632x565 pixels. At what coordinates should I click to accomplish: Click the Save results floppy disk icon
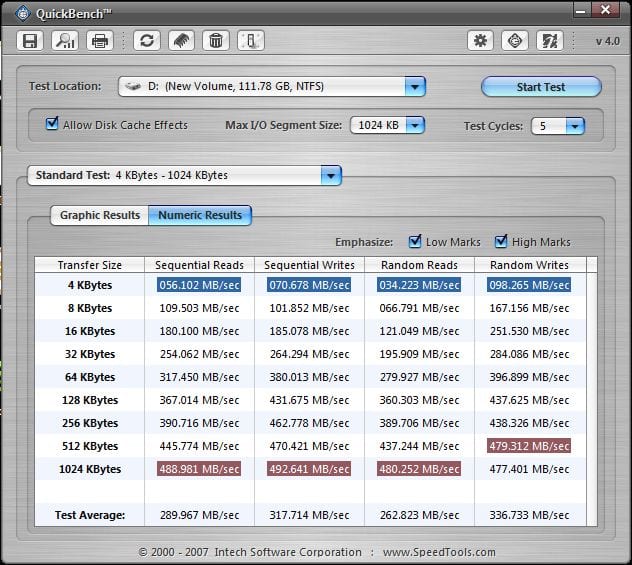[30, 41]
